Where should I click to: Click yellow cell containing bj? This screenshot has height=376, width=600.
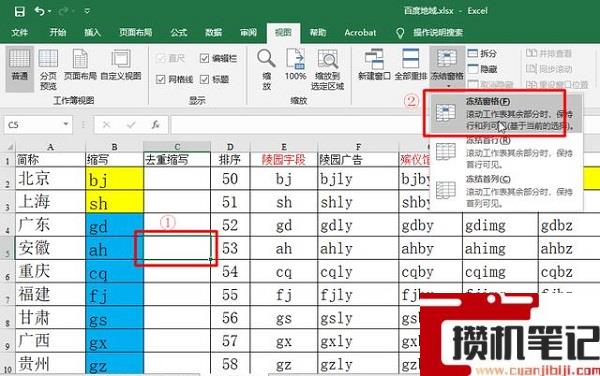pyautogui.click(x=114, y=179)
